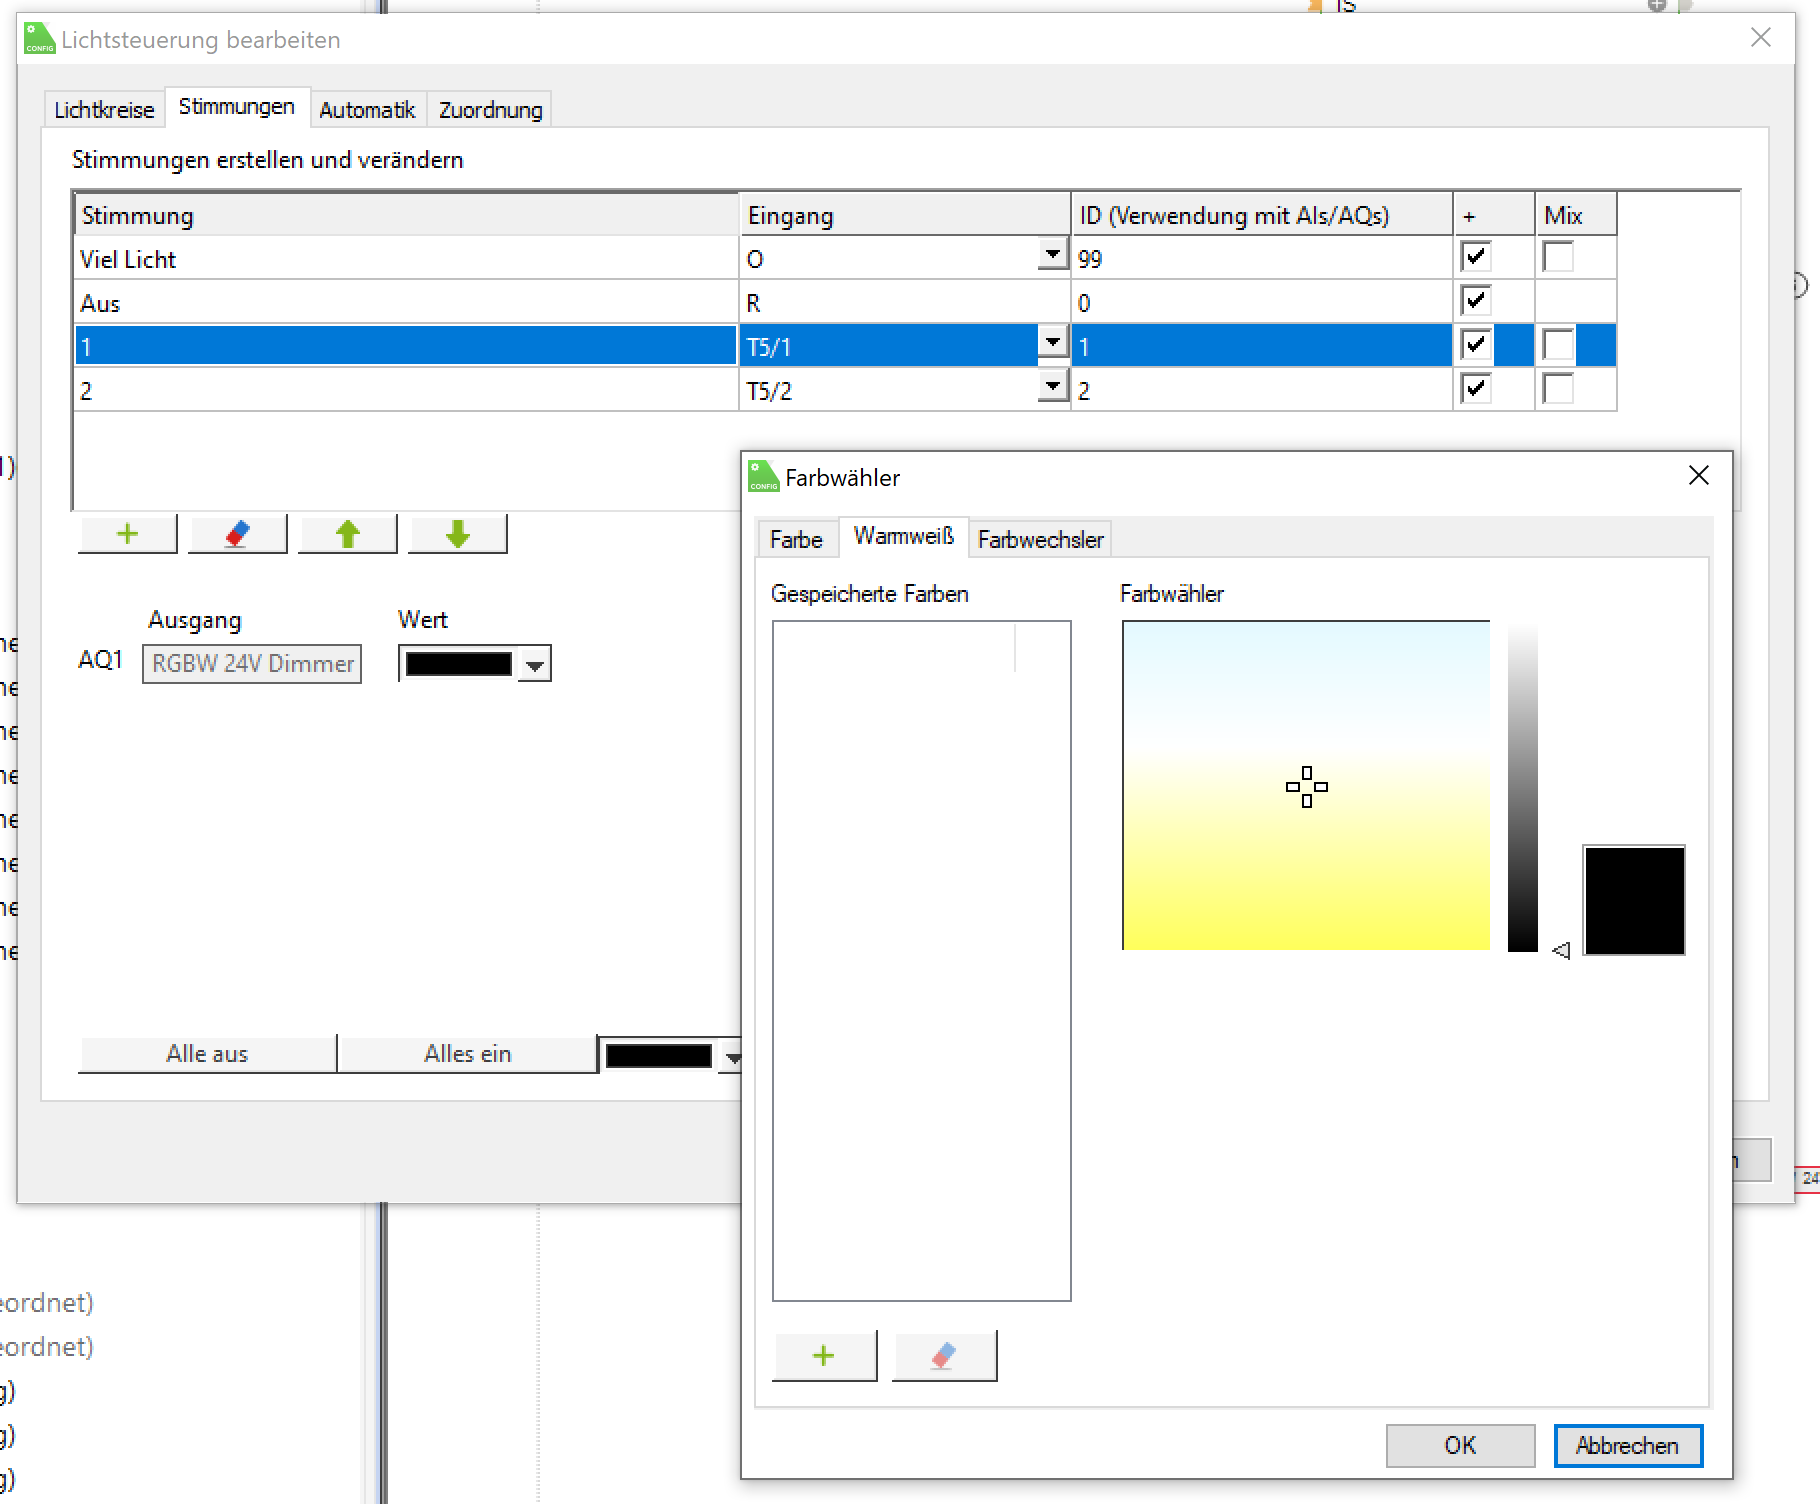The width and height of the screenshot is (1820, 1504).
Task: Move Stimmung down with green arrow
Action: [x=457, y=534]
